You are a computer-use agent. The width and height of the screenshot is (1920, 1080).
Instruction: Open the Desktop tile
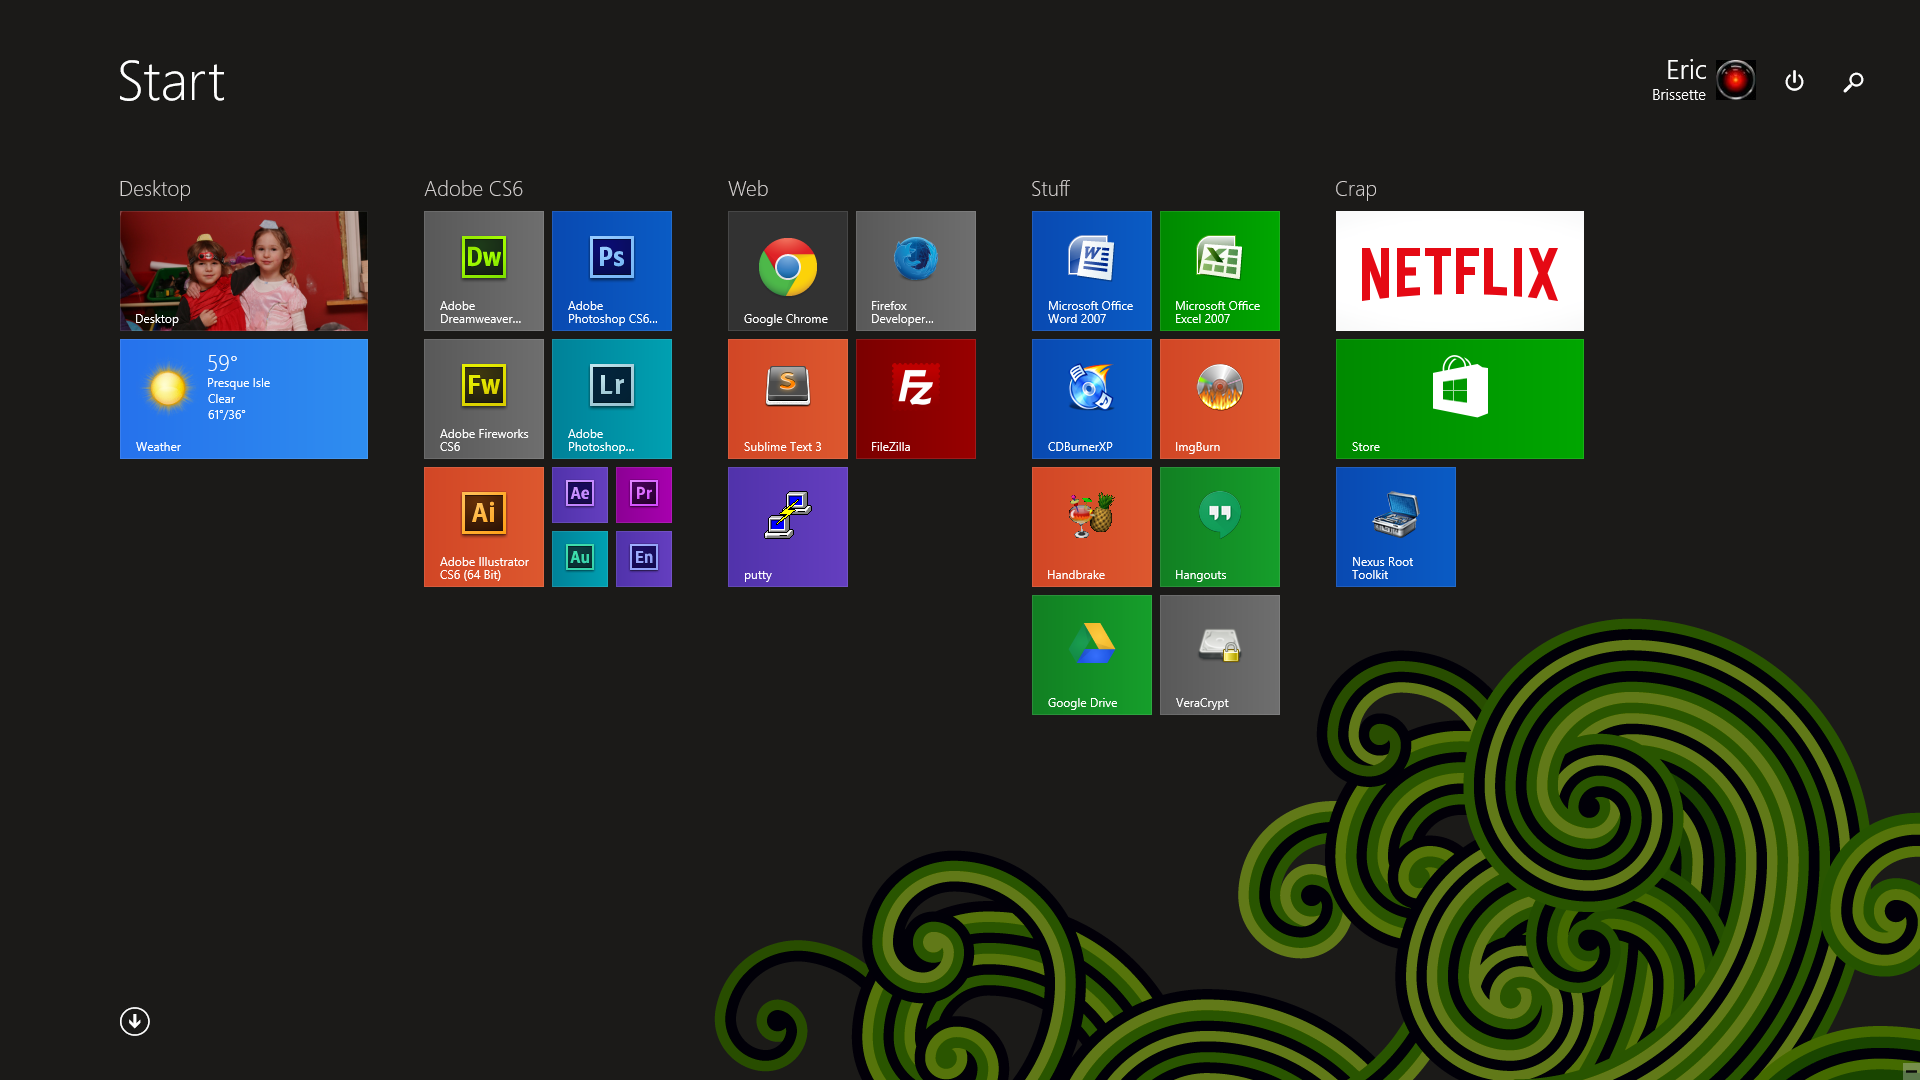[x=244, y=271]
